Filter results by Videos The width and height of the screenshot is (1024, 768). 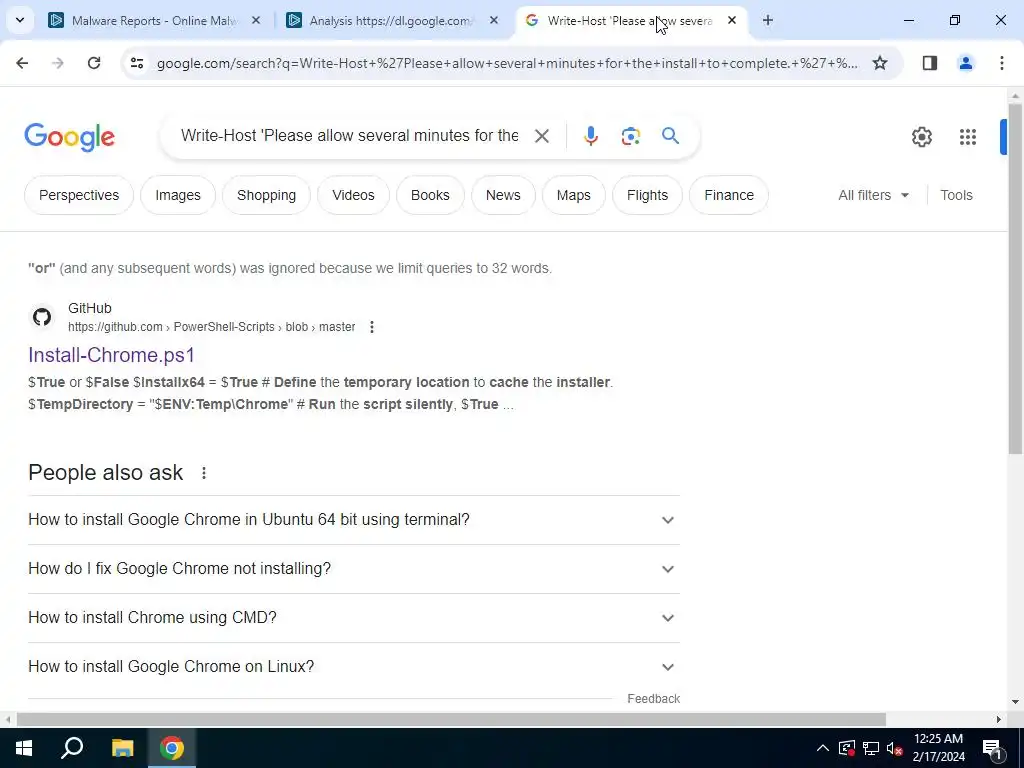(x=353, y=195)
